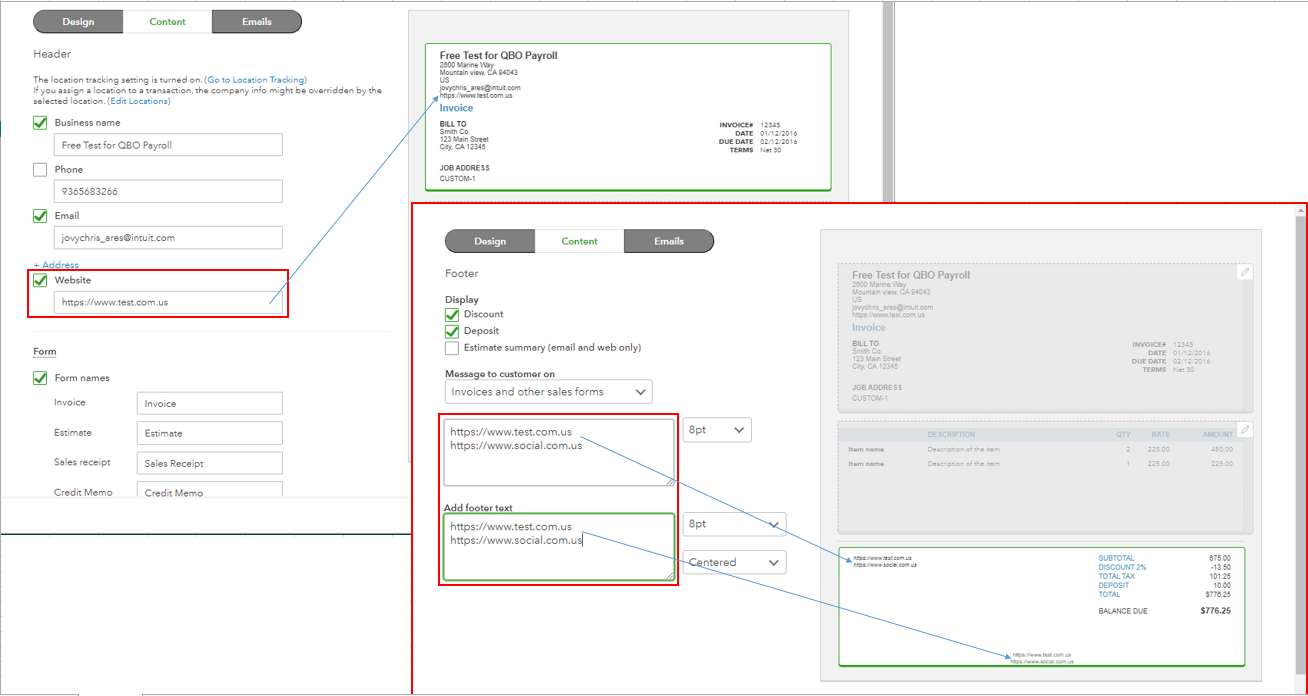Click inside the Add footer text box
Viewport: 1308px width, 696px height.
coord(558,547)
